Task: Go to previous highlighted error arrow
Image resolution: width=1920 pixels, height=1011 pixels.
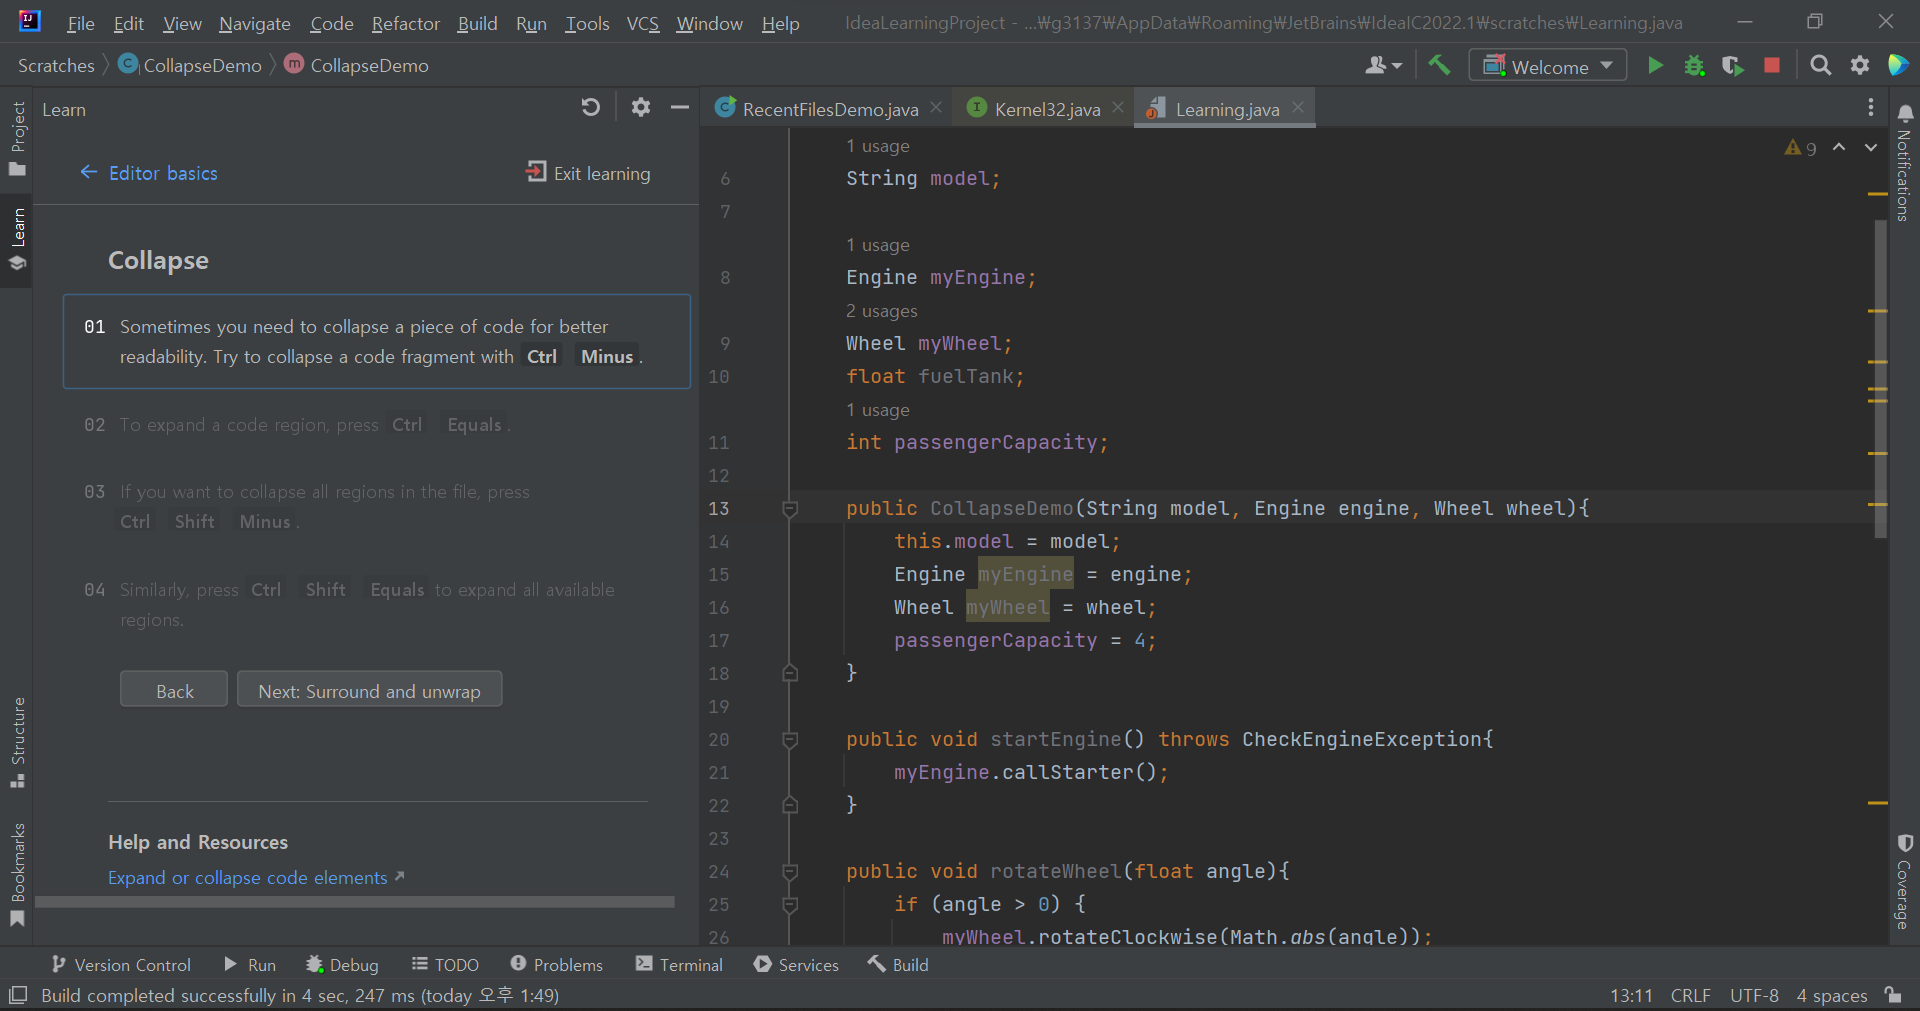Action: click(1839, 147)
